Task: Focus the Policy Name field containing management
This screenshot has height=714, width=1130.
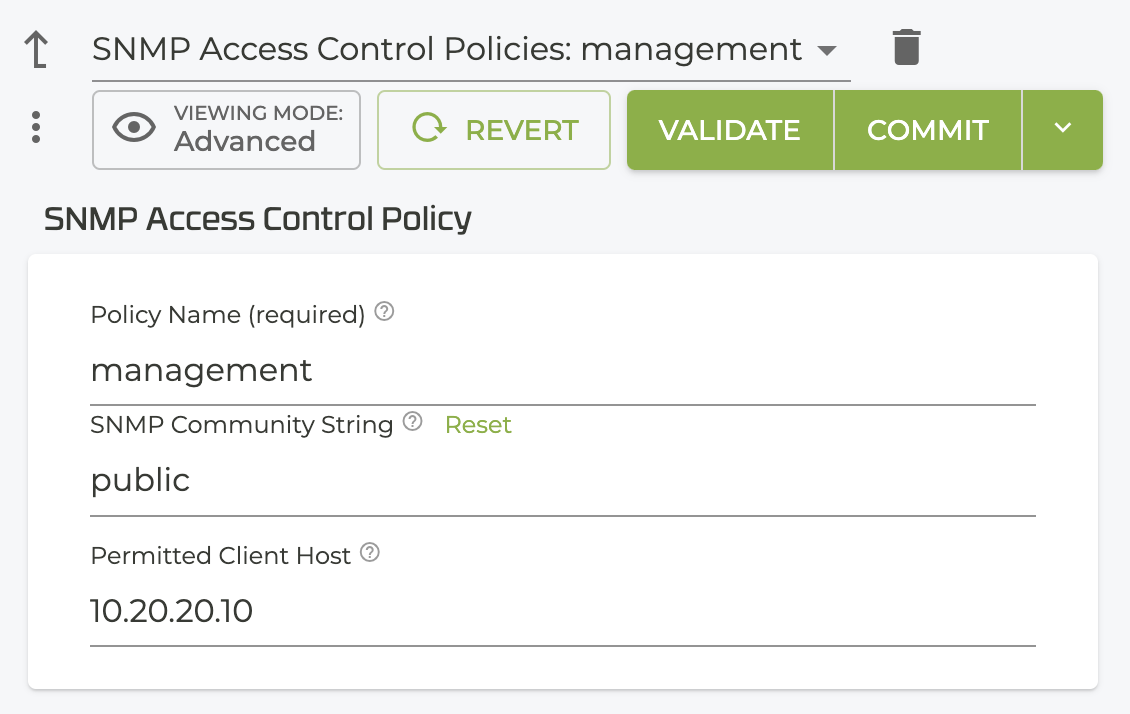Action: [x=562, y=371]
